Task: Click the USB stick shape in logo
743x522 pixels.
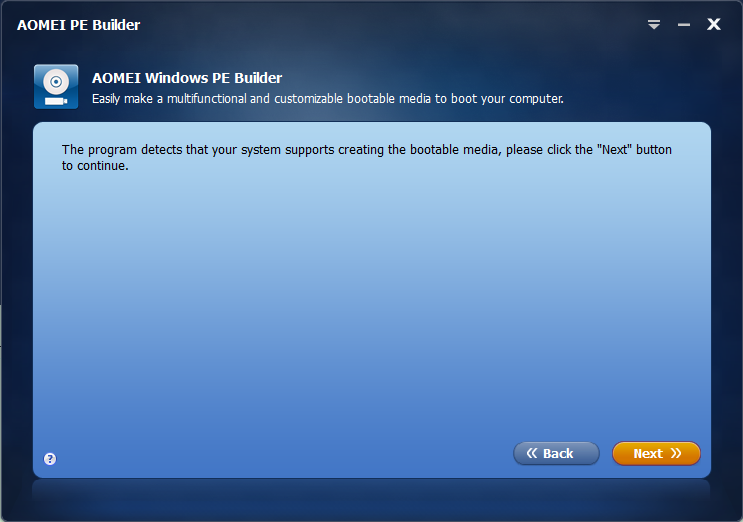Action: click(56, 101)
